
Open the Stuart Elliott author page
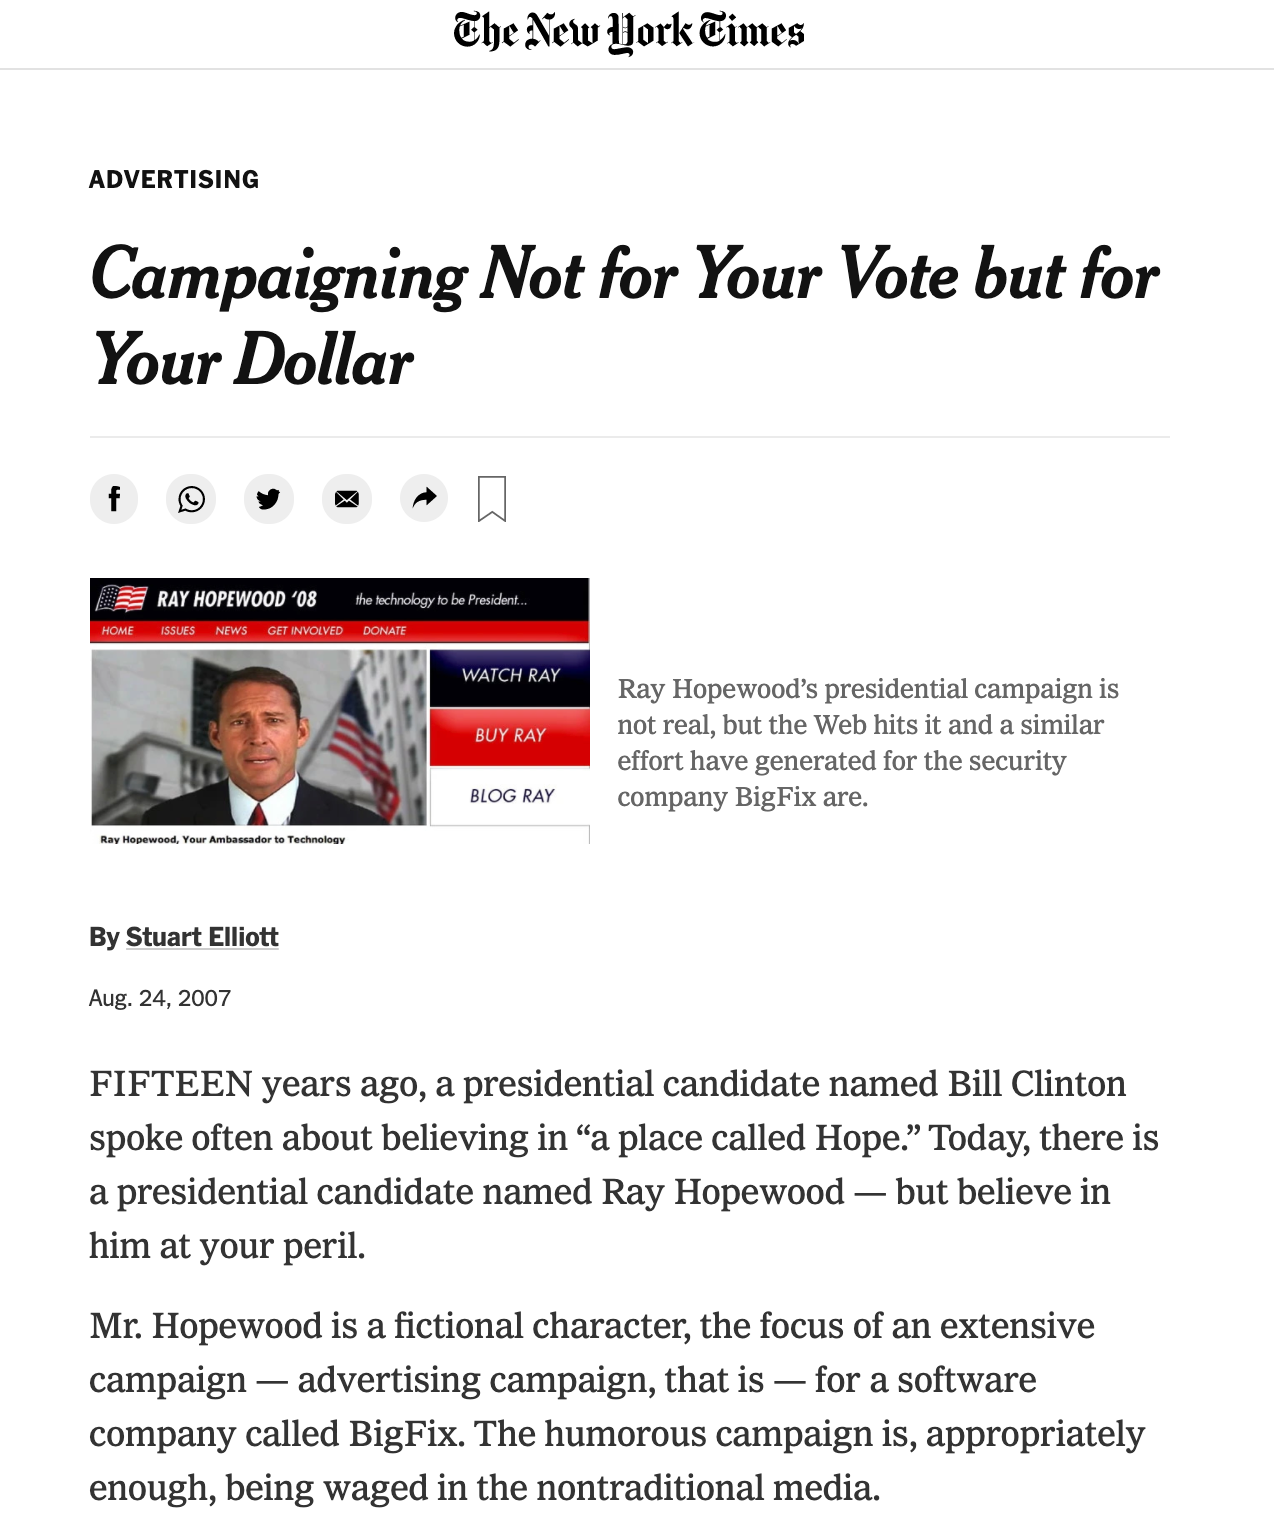click(202, 937)
